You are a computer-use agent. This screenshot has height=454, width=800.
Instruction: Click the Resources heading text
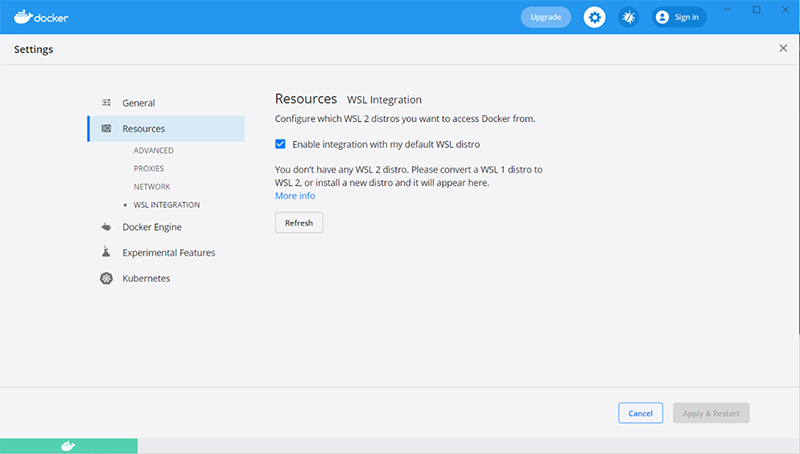click(306, 98)
